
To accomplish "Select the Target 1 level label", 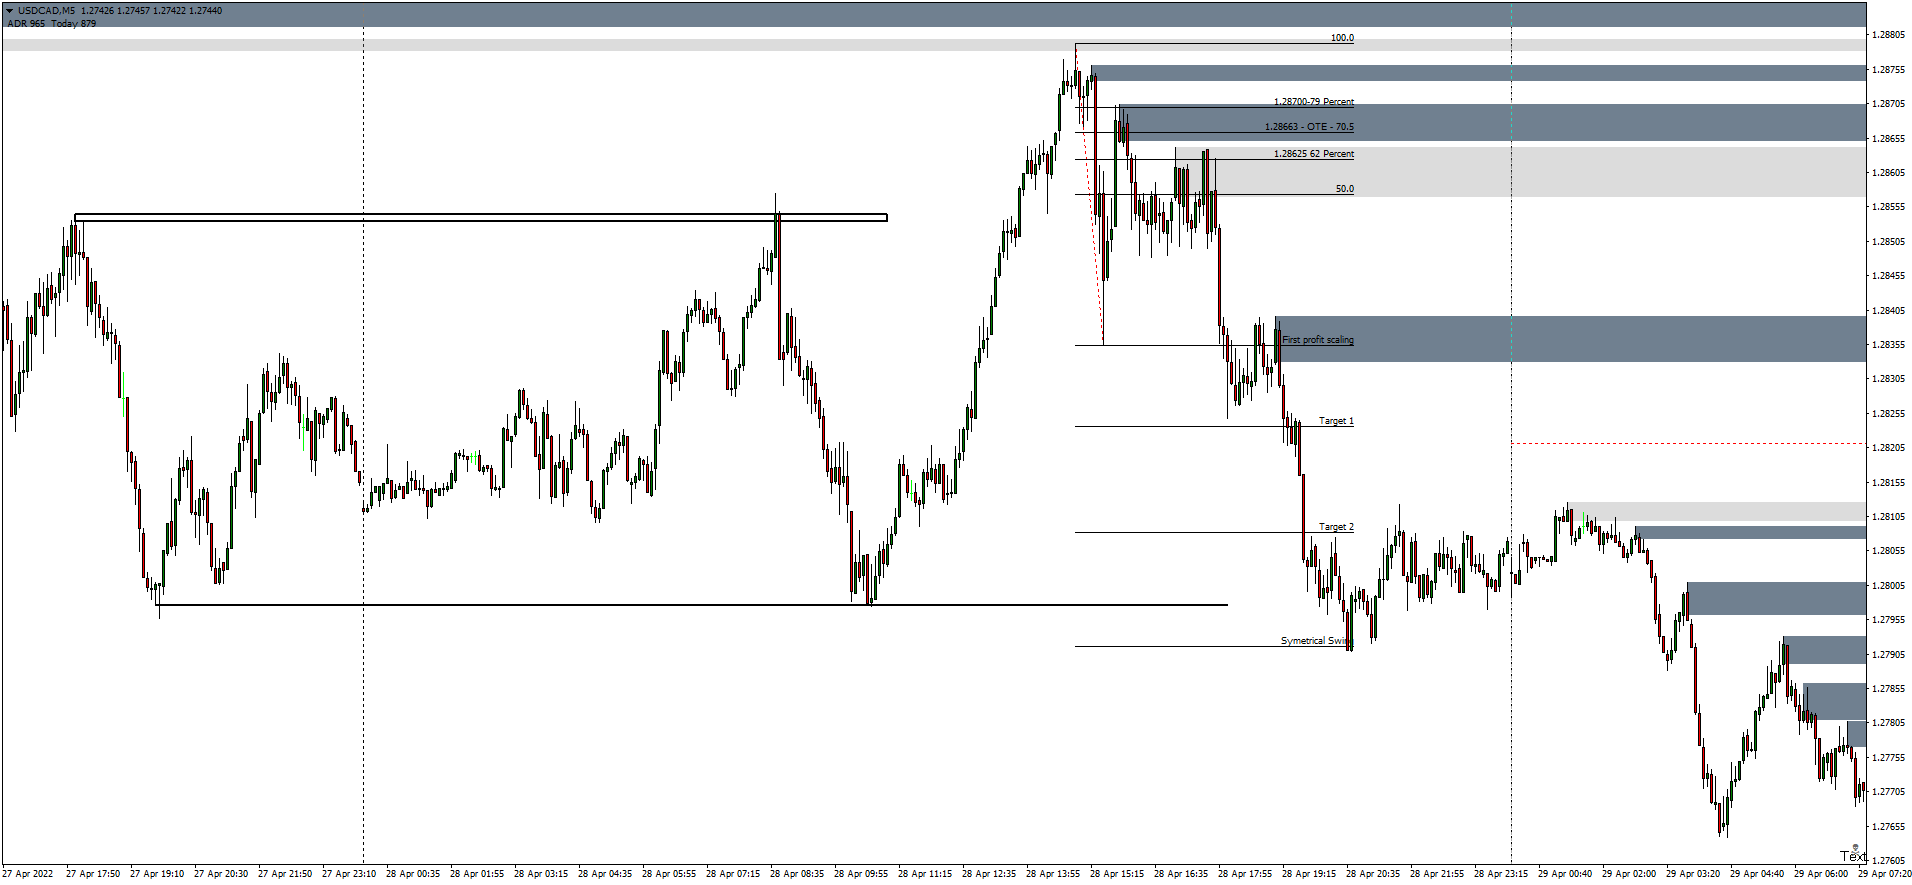I will [1336, 421].
